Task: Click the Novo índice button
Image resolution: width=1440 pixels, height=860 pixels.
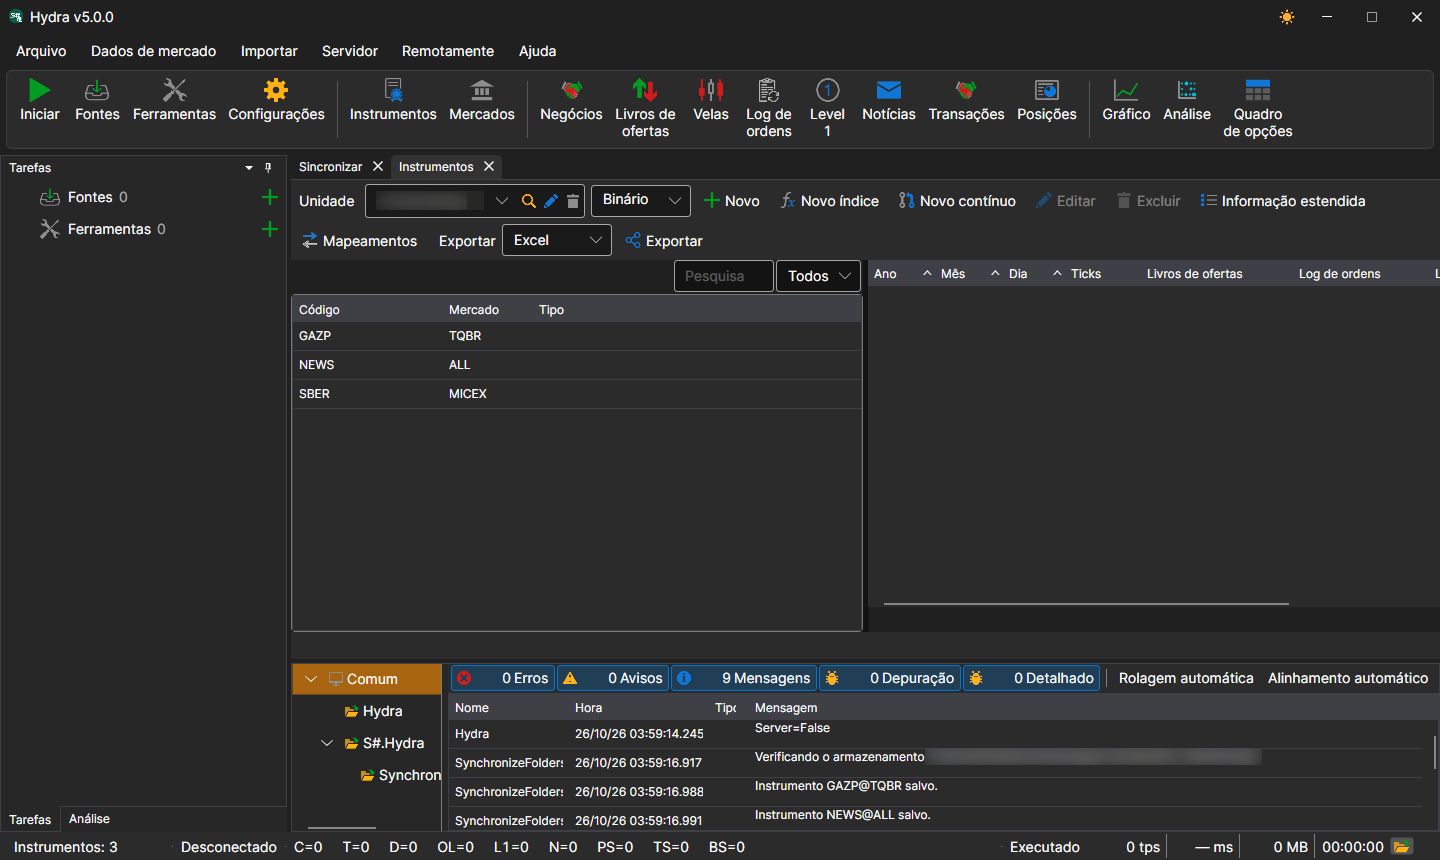Action: pos(830,201)
